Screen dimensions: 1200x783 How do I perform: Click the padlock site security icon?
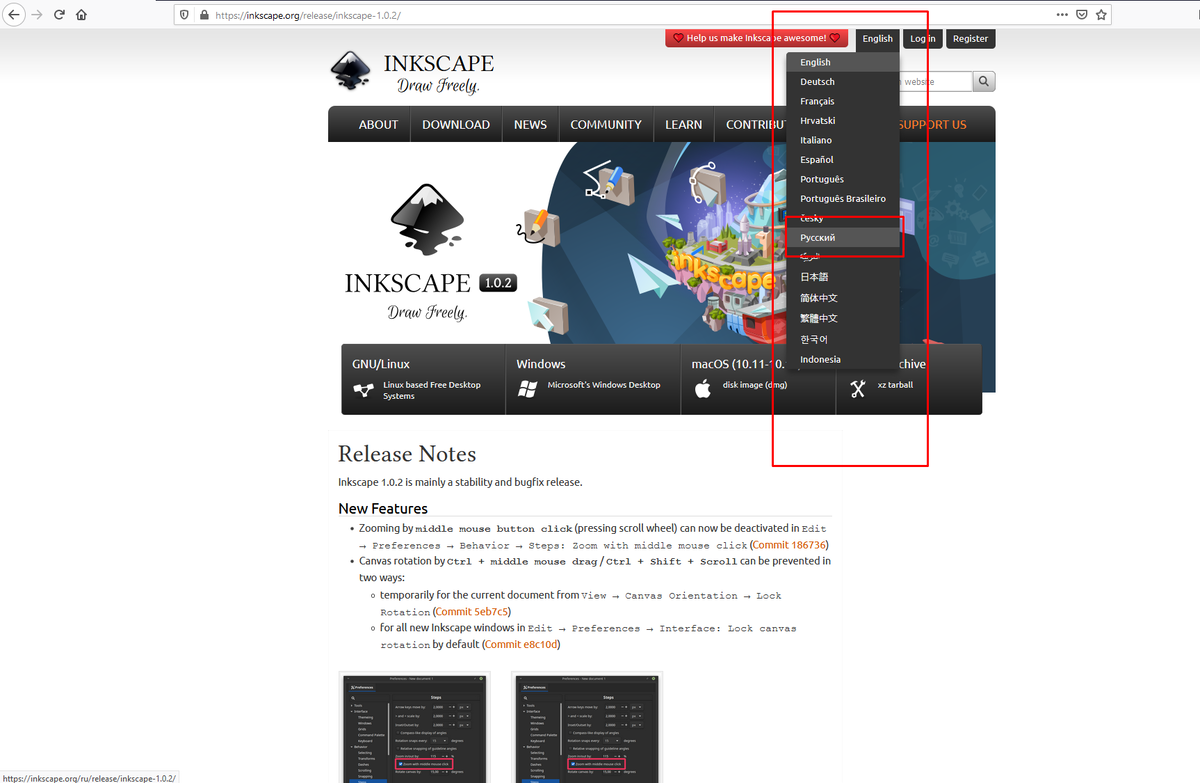click(204, 16)
